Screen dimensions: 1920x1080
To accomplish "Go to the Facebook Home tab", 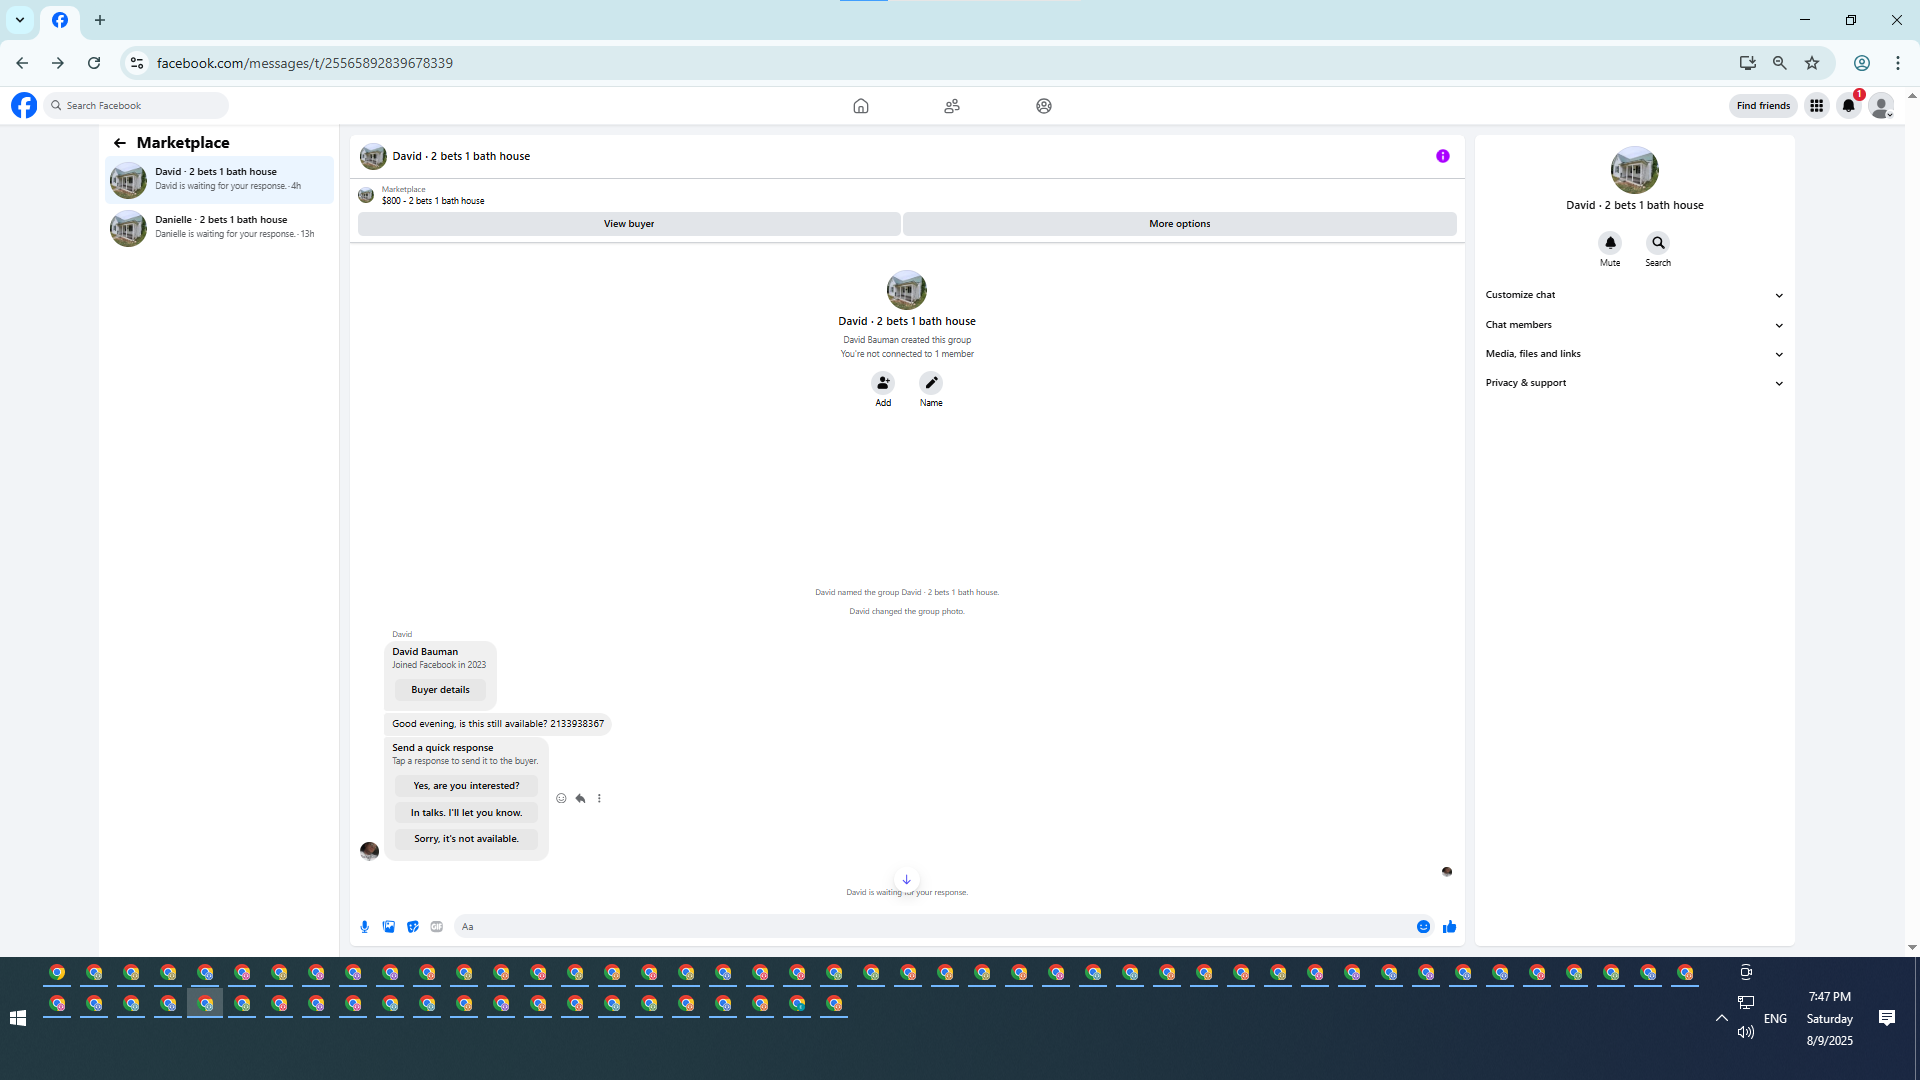I will pos(860,106).
